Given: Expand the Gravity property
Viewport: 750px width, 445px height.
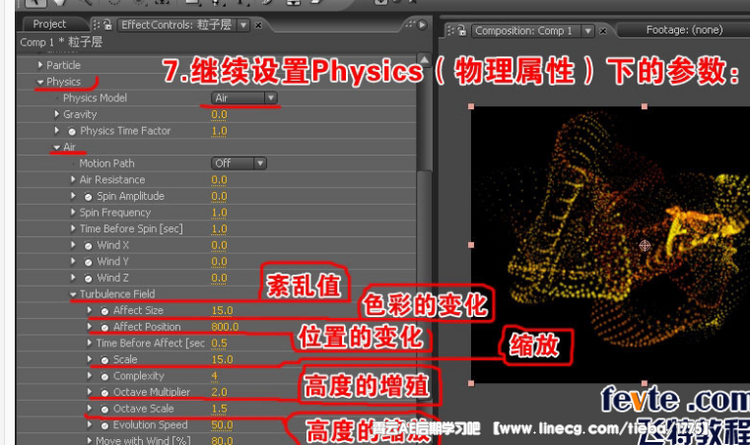Looking at the screenshot, I should 56,114.
